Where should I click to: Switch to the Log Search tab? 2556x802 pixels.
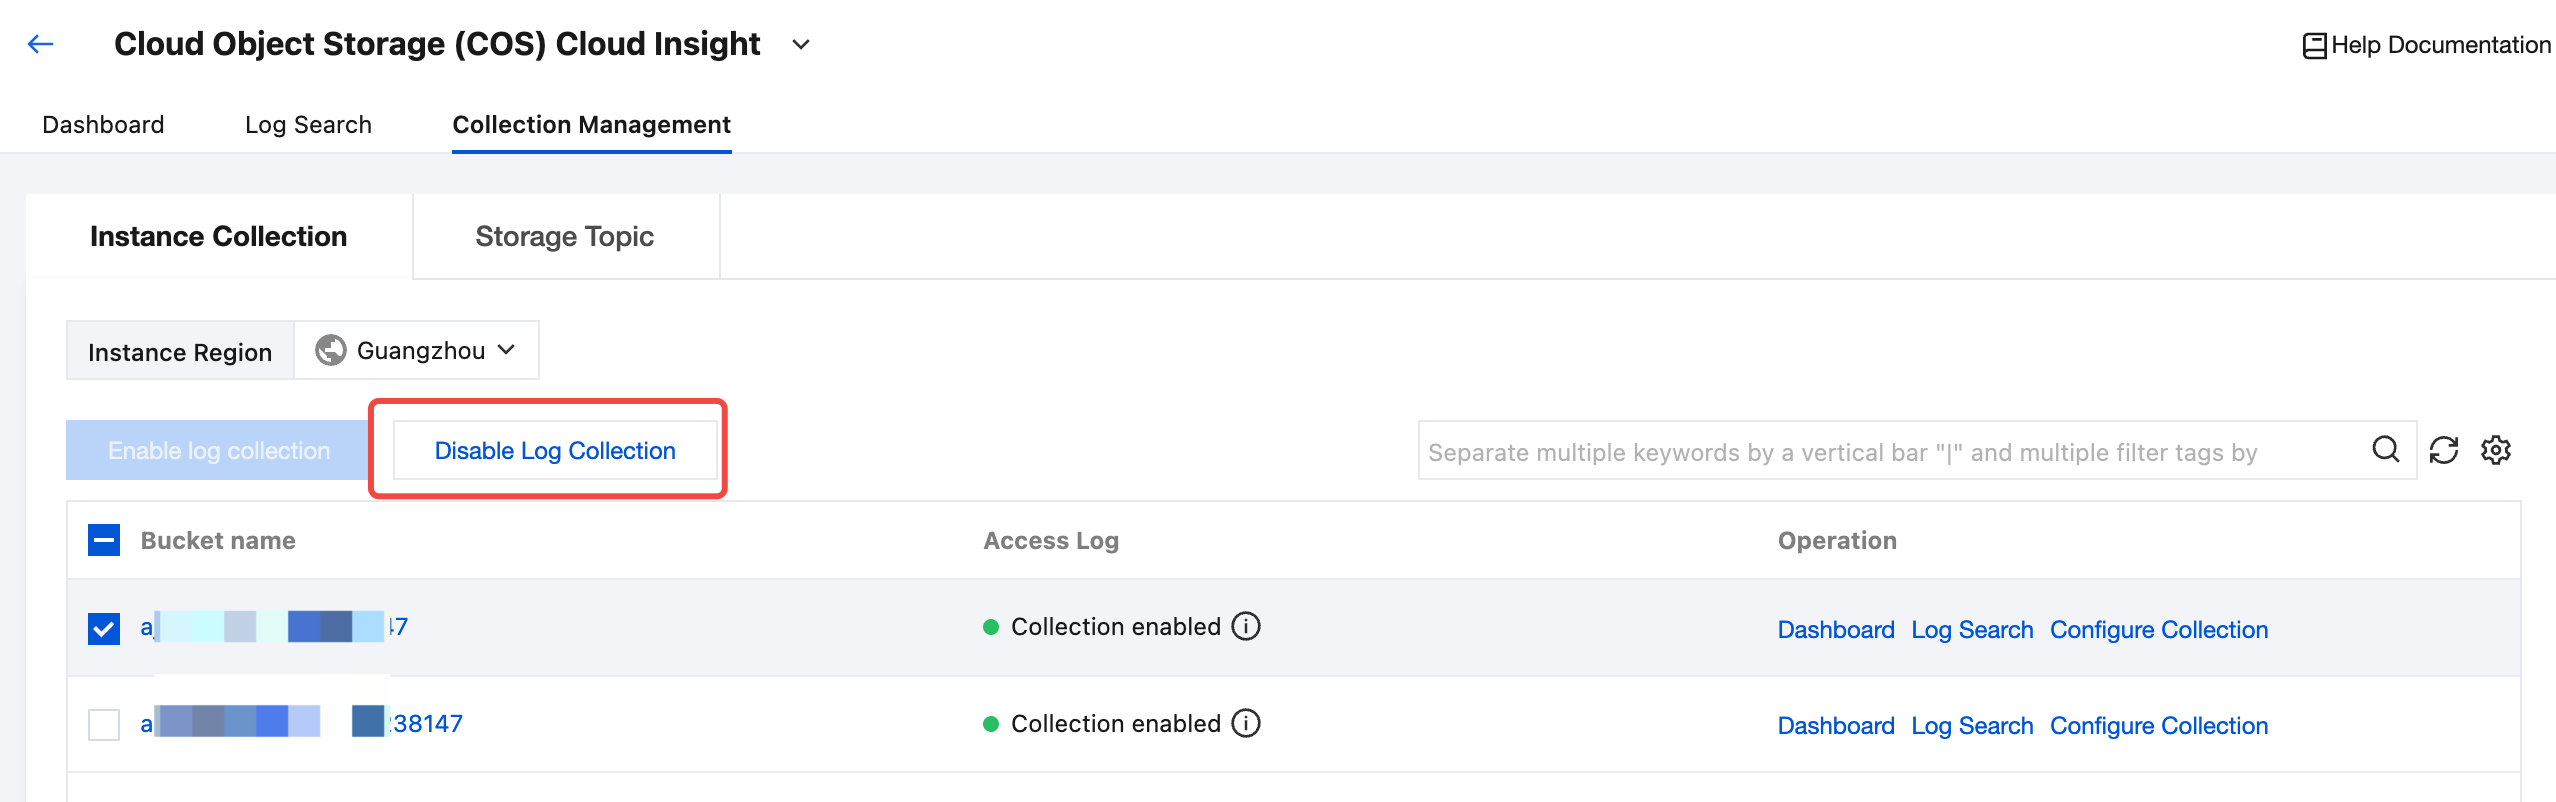pyautogui.click(x=308, y=125)
